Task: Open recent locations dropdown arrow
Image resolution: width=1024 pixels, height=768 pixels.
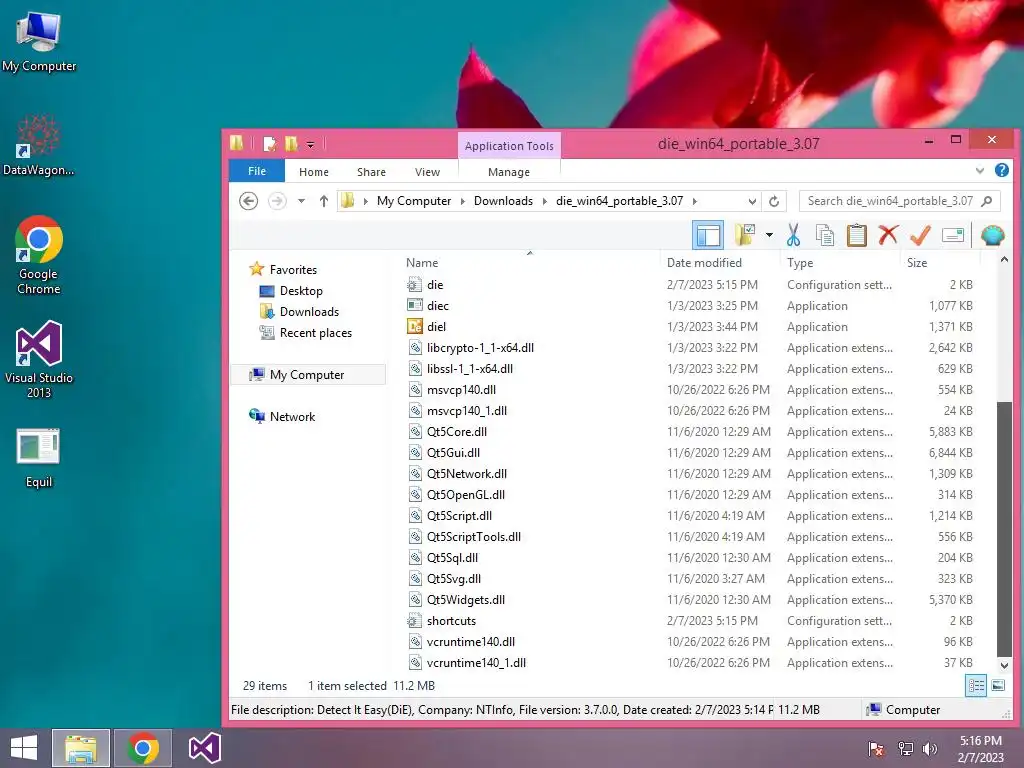Action: tap(301, 201)
